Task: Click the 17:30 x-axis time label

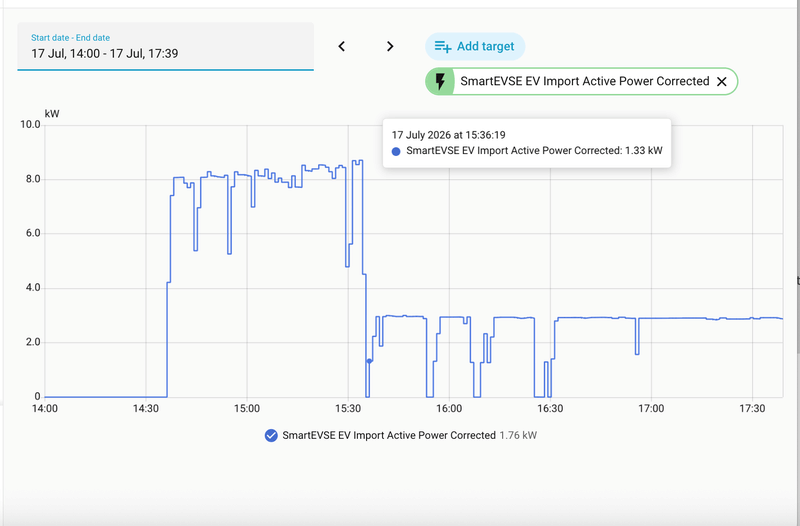Action: tap(752, 409)
